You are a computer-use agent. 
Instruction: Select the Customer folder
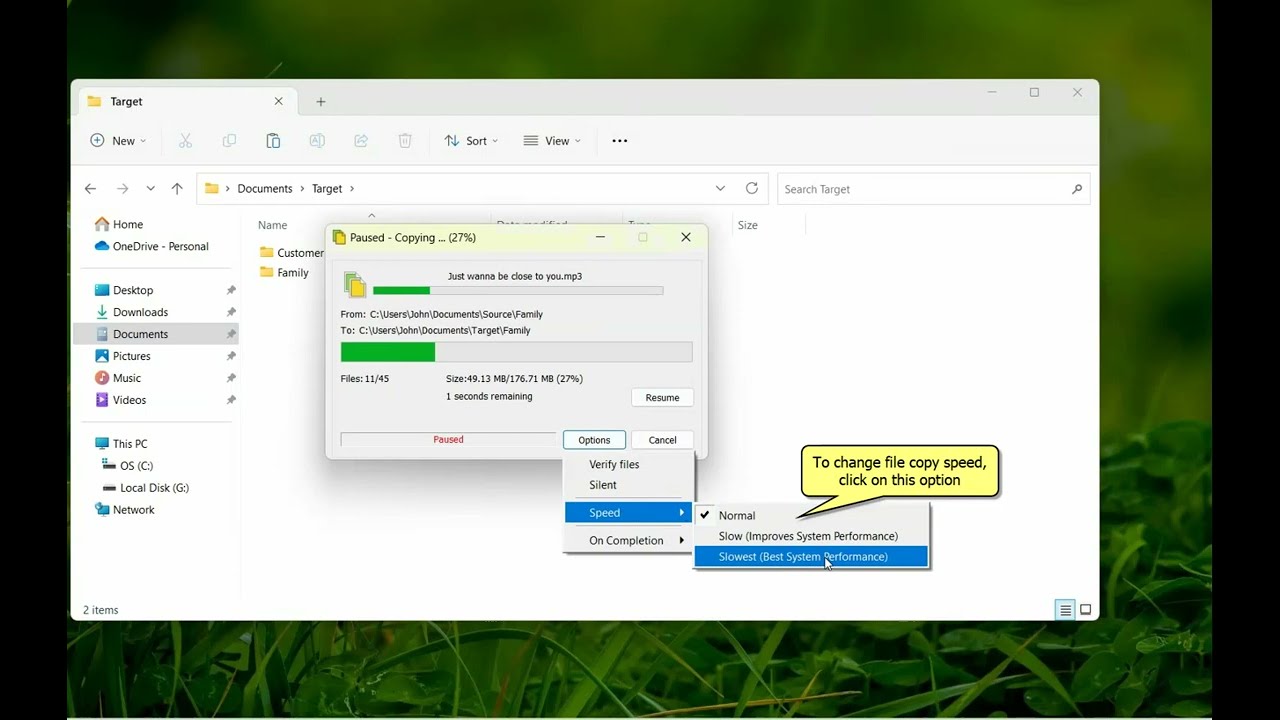pyautogui.click(x=291, y=253)
